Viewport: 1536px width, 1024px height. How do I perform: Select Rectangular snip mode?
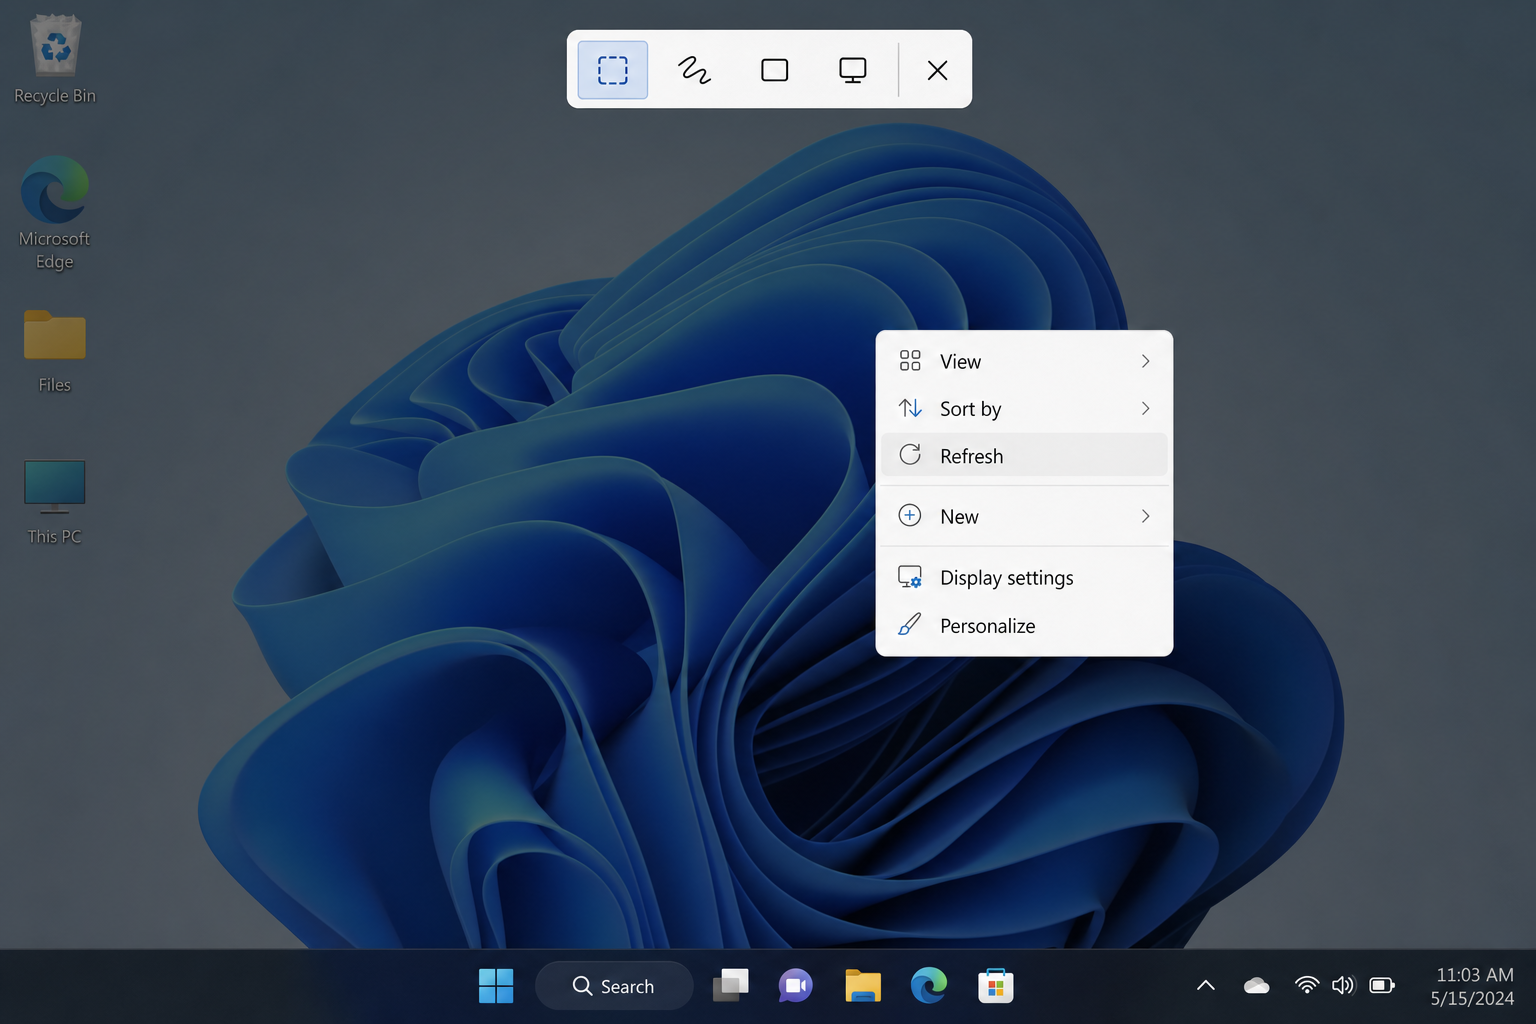tap(613, 70)
